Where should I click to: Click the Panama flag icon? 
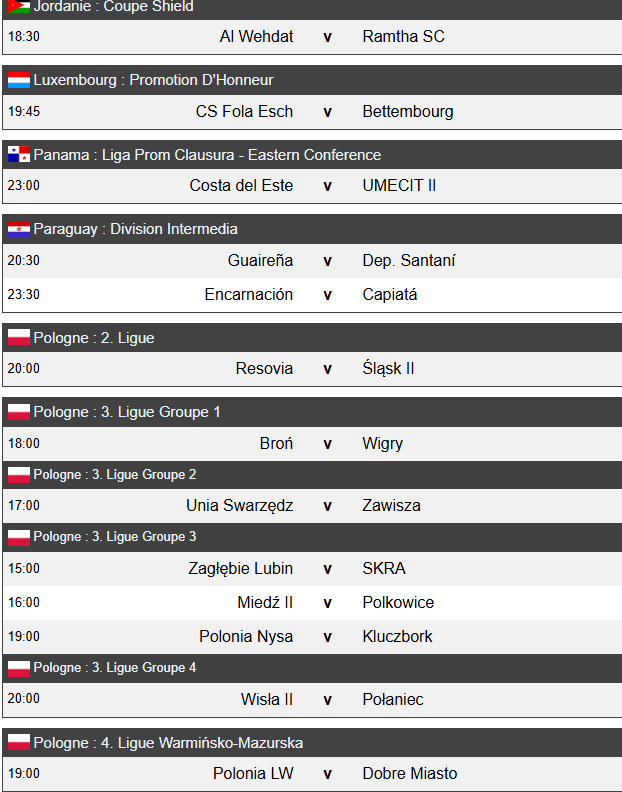[18, 155]
